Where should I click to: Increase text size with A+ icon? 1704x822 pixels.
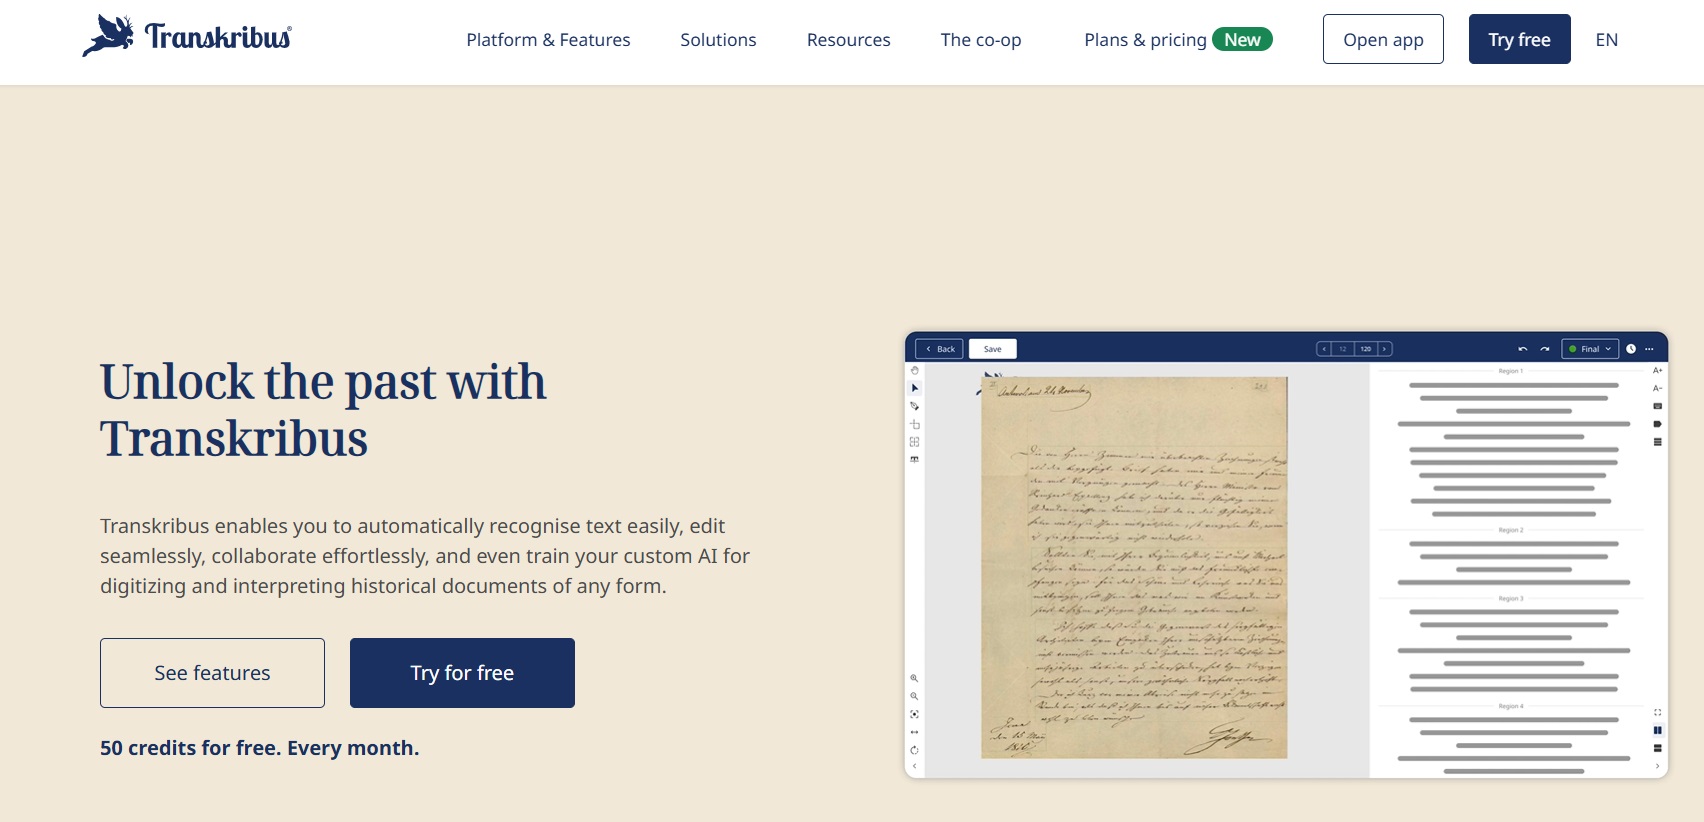coord(1657,370)
